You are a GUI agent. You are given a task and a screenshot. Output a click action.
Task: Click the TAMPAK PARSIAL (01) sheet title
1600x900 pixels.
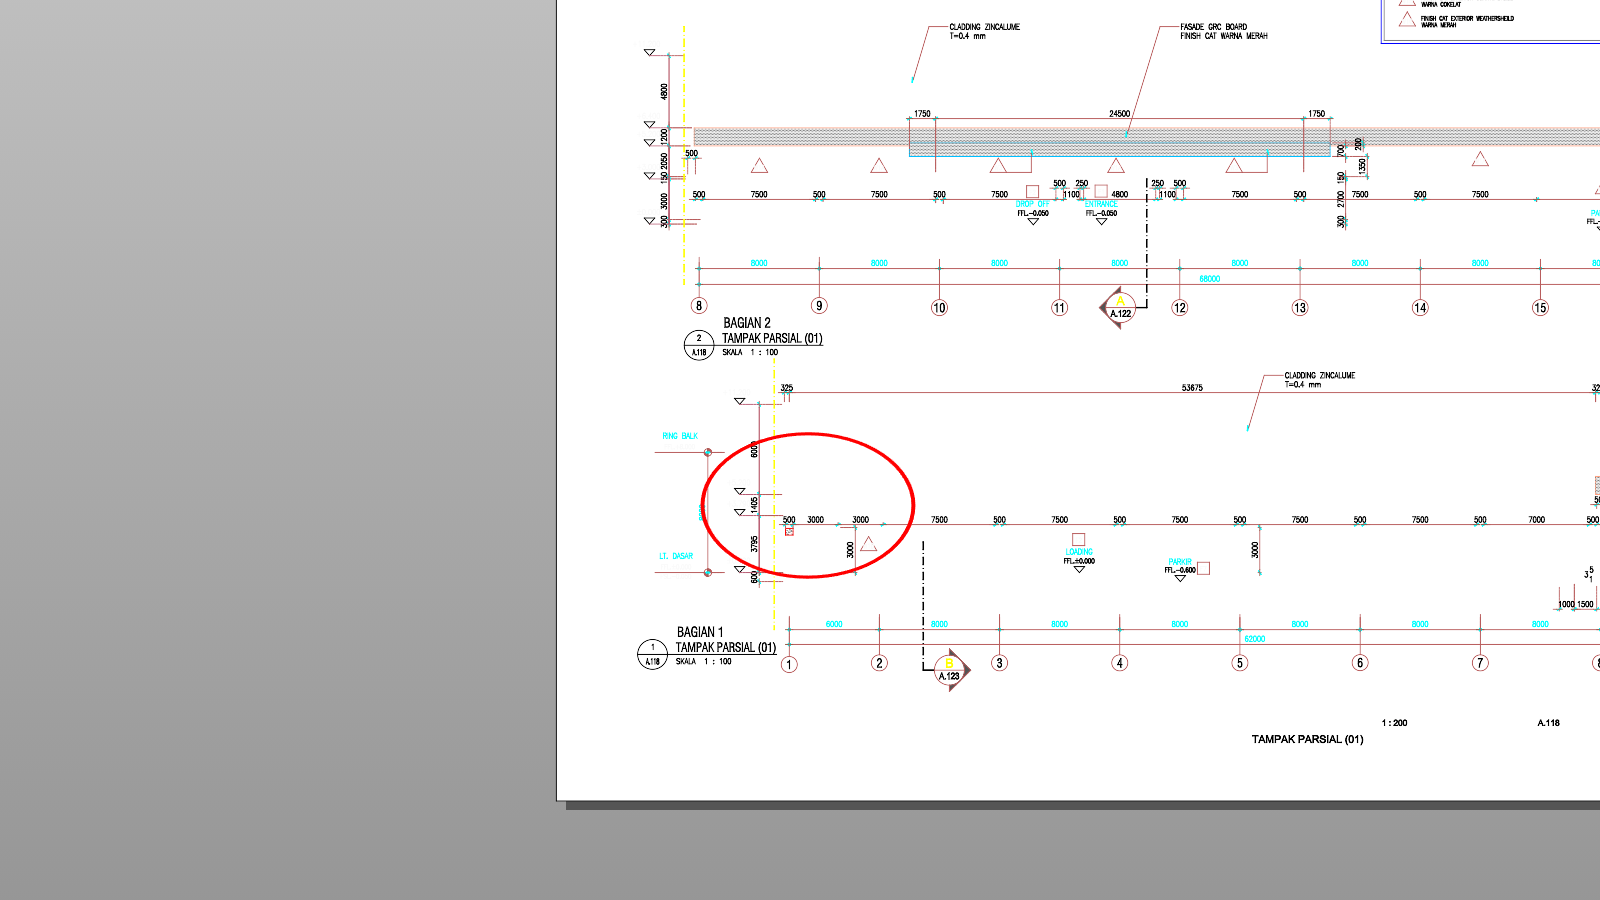pos(1307,739)
